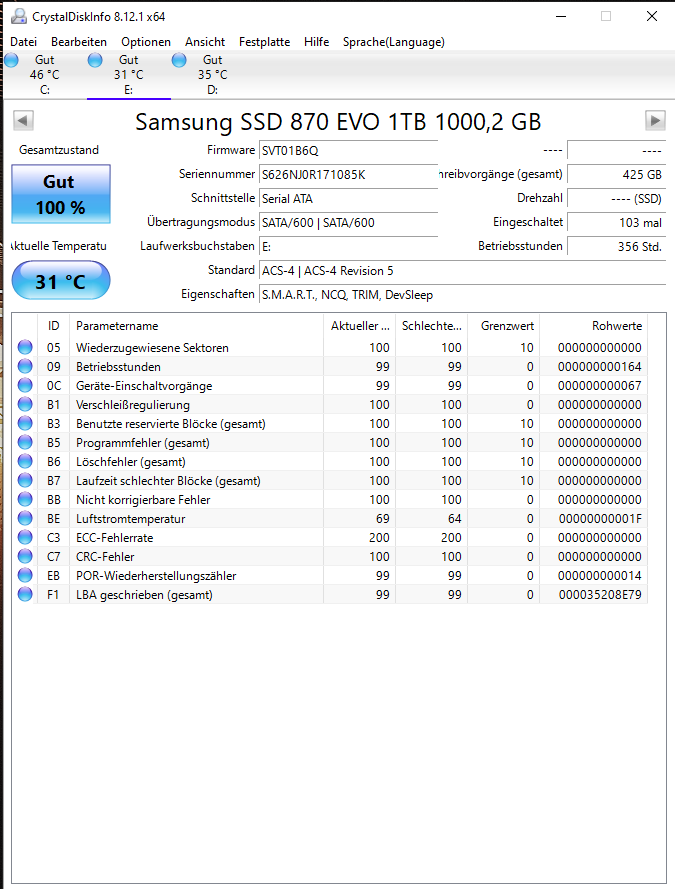Click raw value 000035208E79

point(600,595)
